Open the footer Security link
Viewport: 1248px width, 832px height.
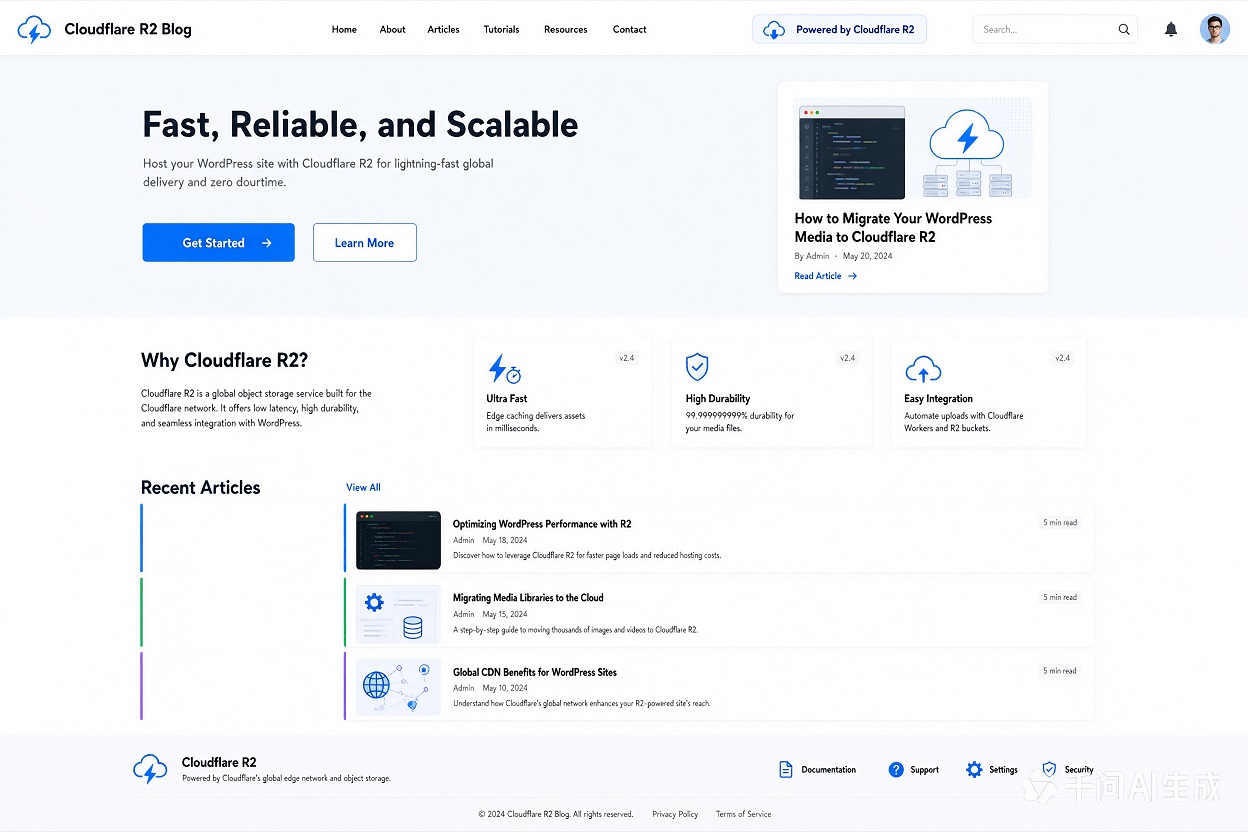click(1067, 769)
